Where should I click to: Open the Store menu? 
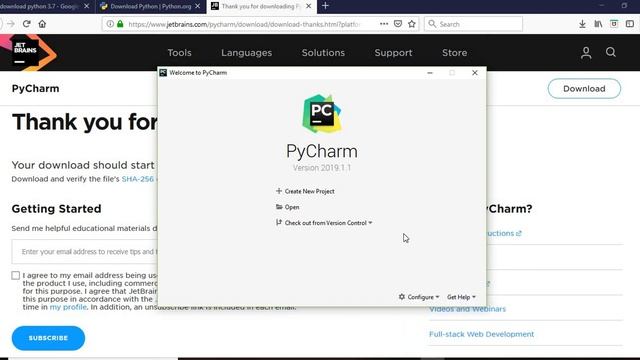[x=454, y=53]
